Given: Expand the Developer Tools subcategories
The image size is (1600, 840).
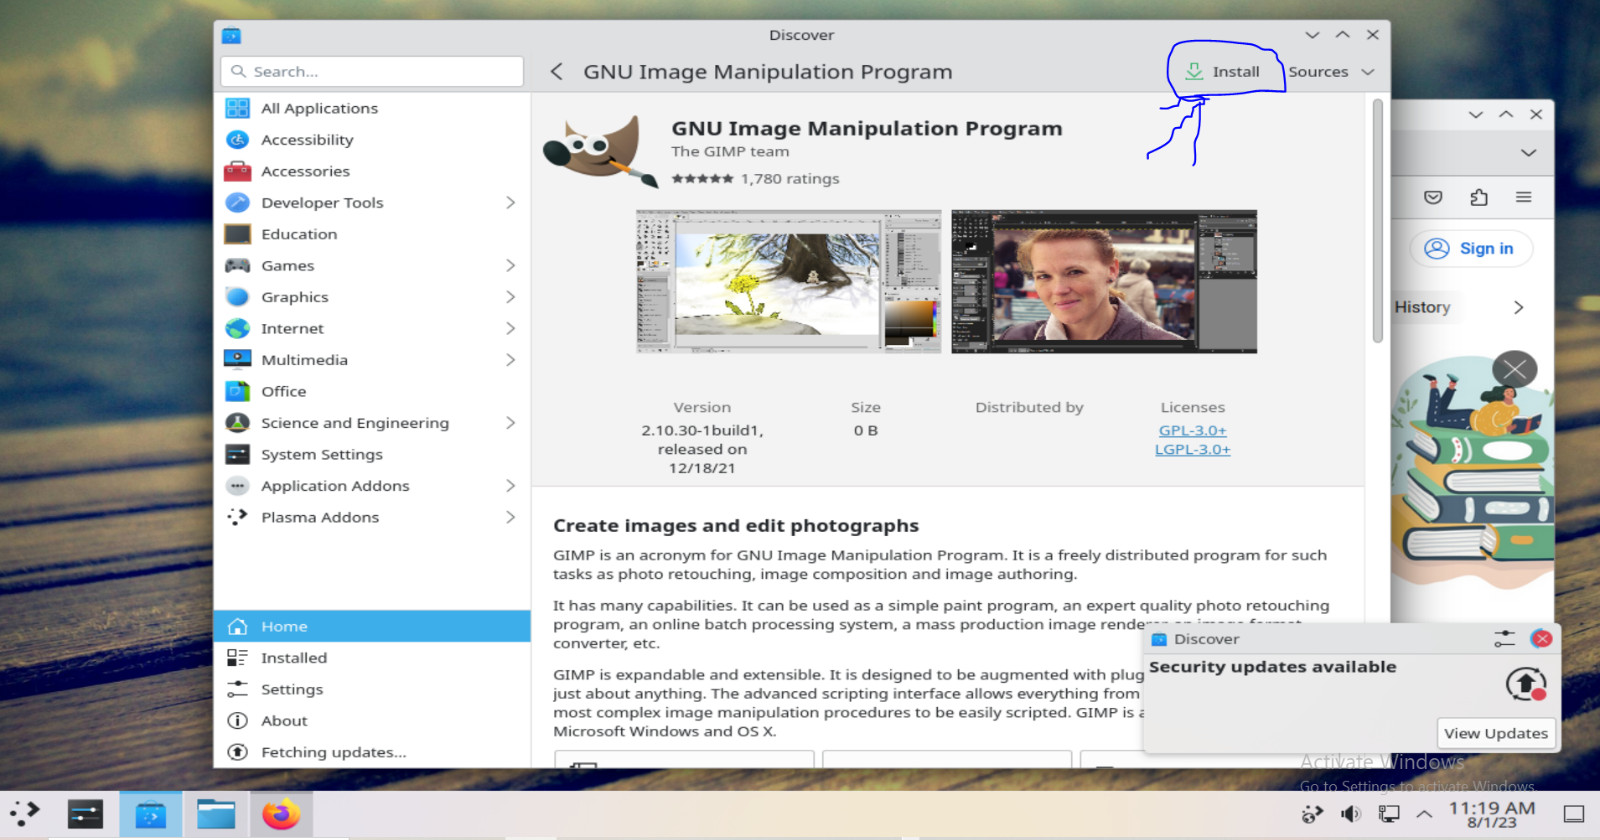Looking at the screenshot, I should 510,203.
